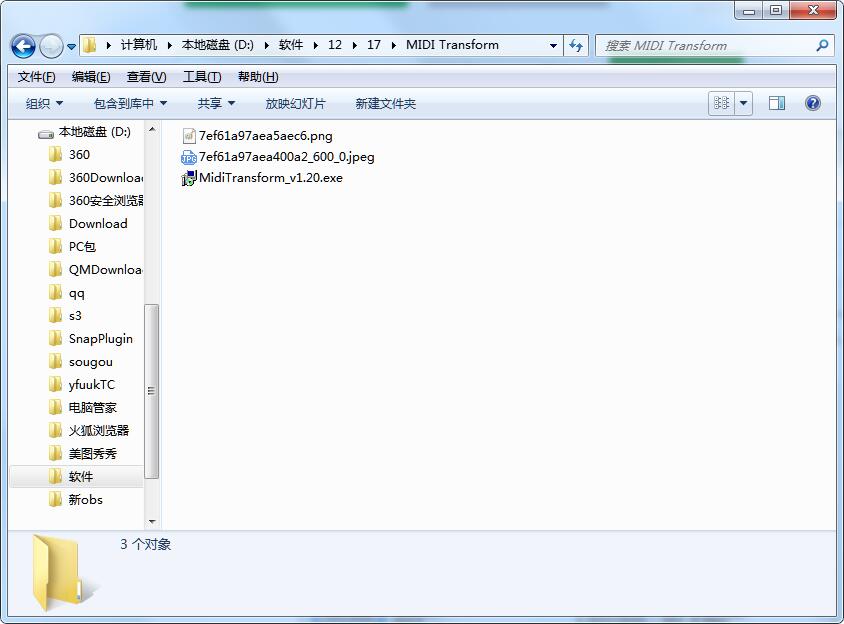The width and height of the screenshot is (844, 624).
Task: Select the PC包 folder
Action: [82, 247]
